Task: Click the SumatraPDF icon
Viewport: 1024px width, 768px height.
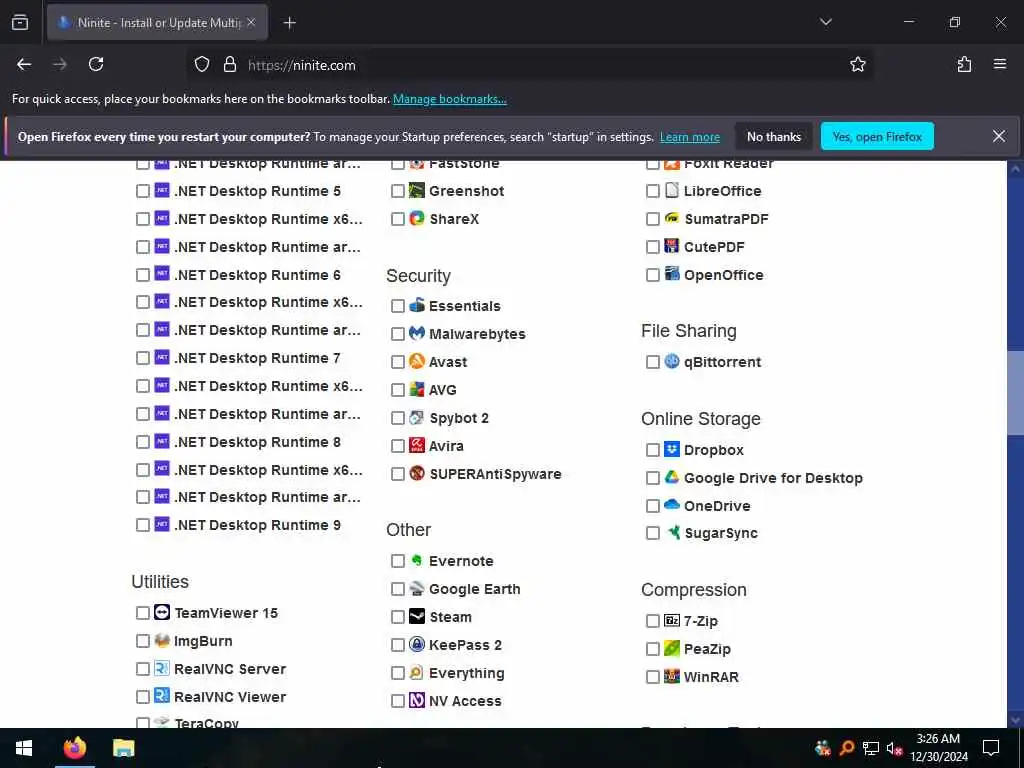Action: (x=672, y=219)
